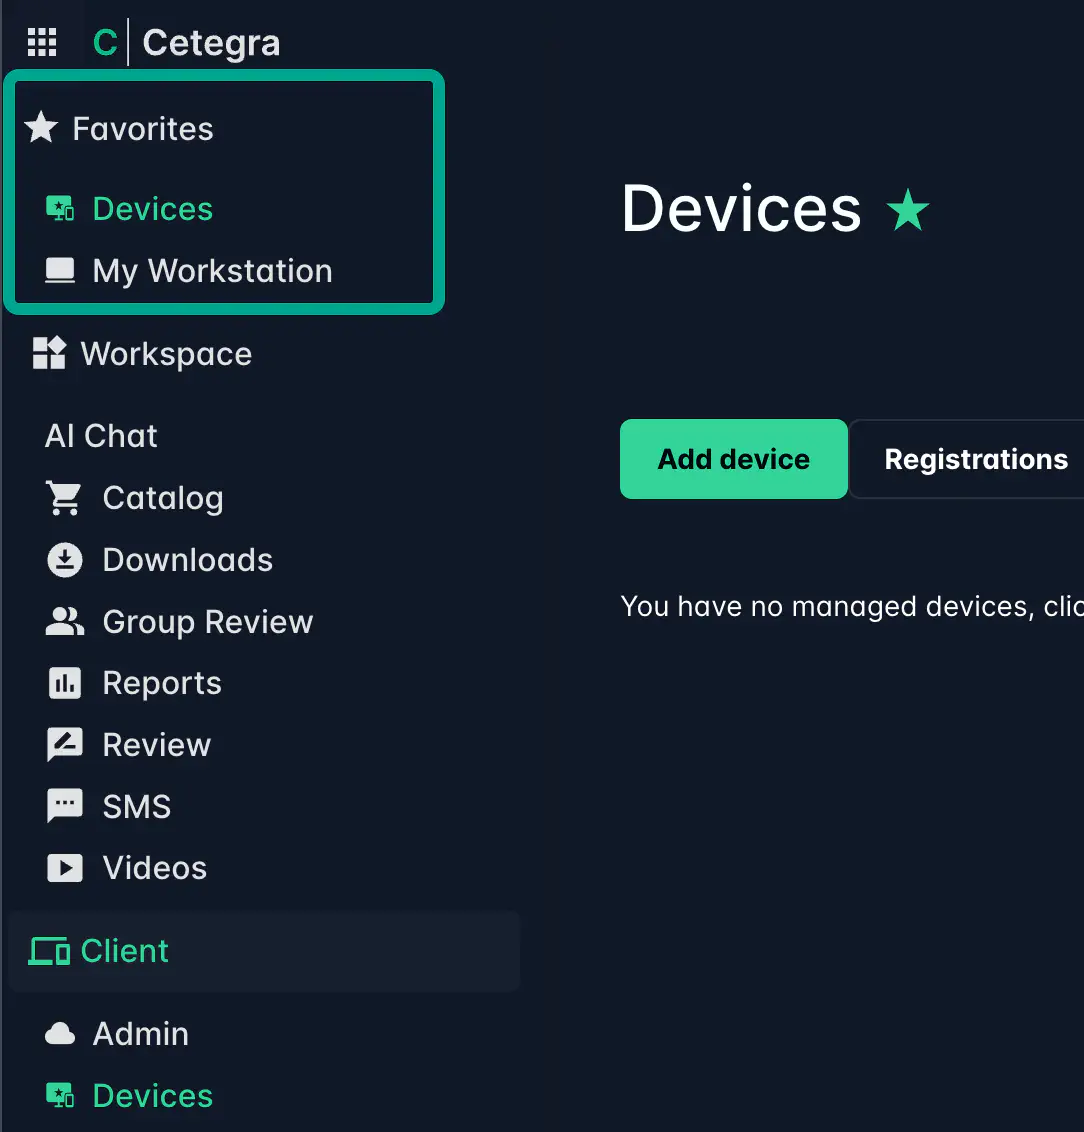Open Admin under Client section

click(140, 1034)
